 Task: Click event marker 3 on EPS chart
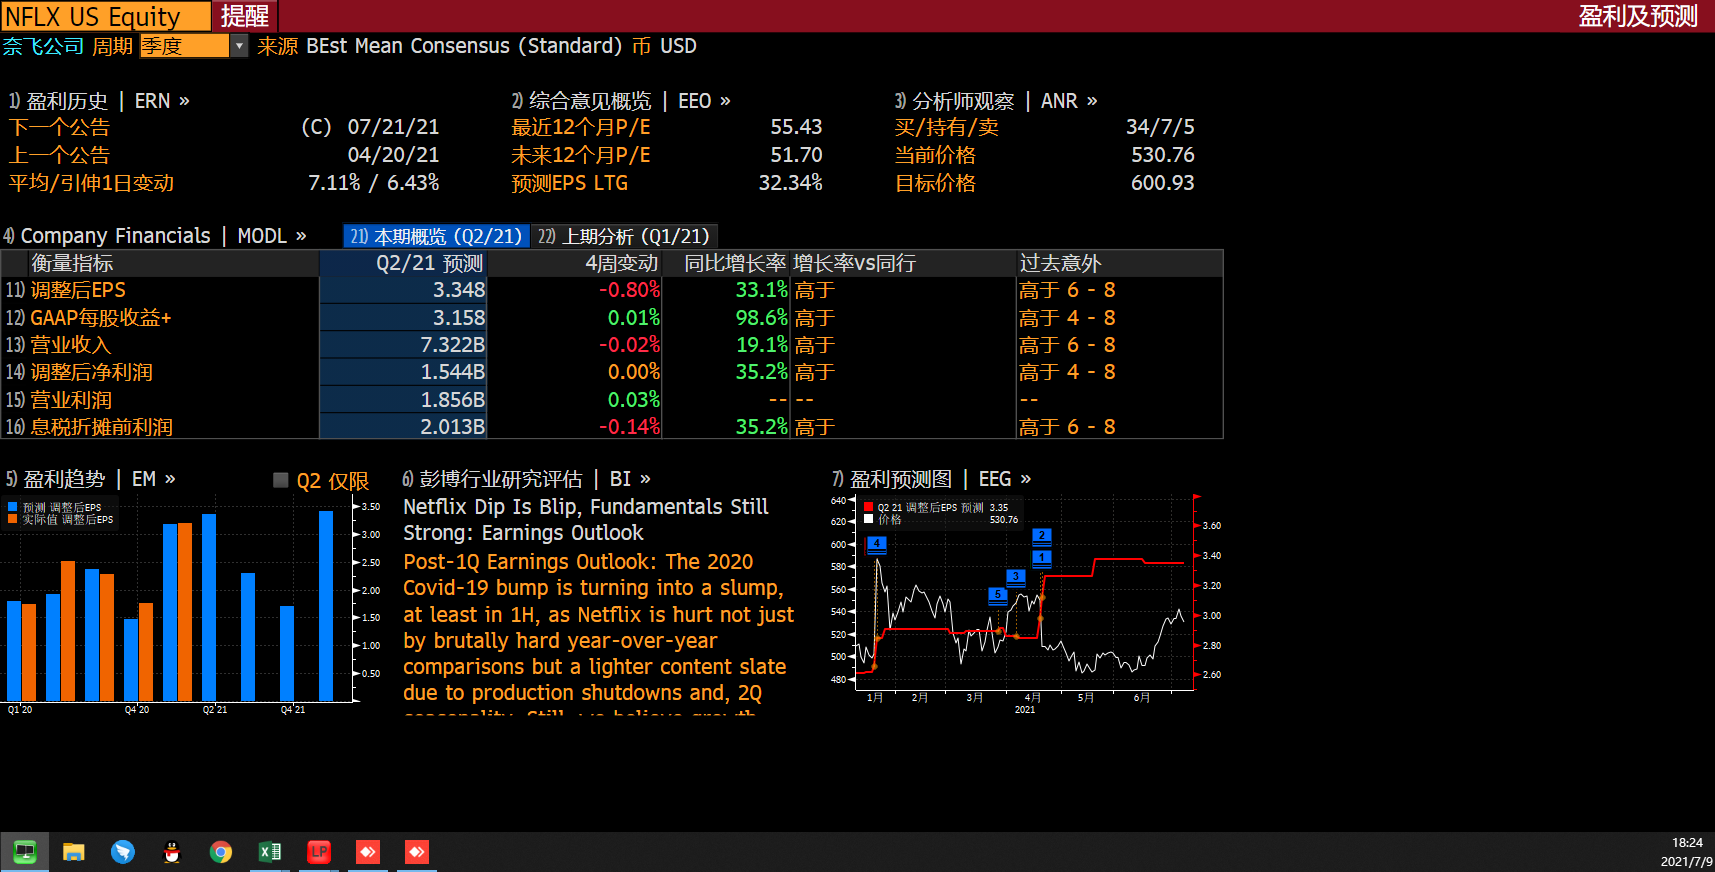pyautogui.click(x=1016, y=577)
